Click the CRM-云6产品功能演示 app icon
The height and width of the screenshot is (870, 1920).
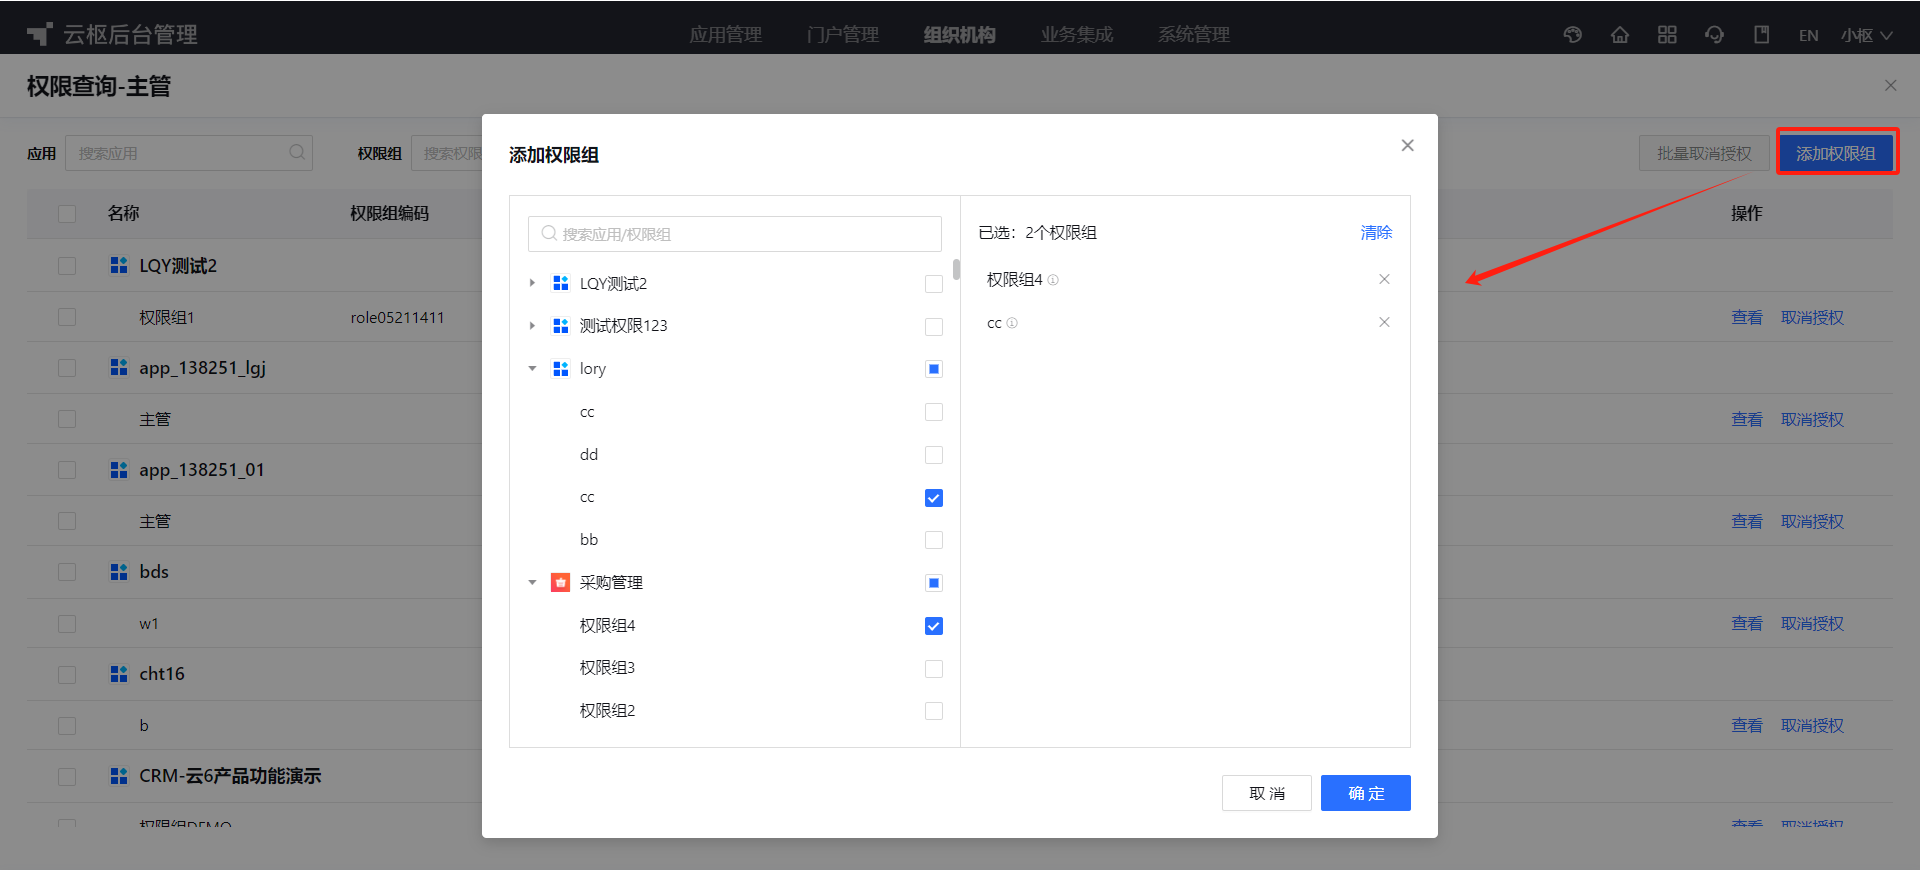[119, 775]
